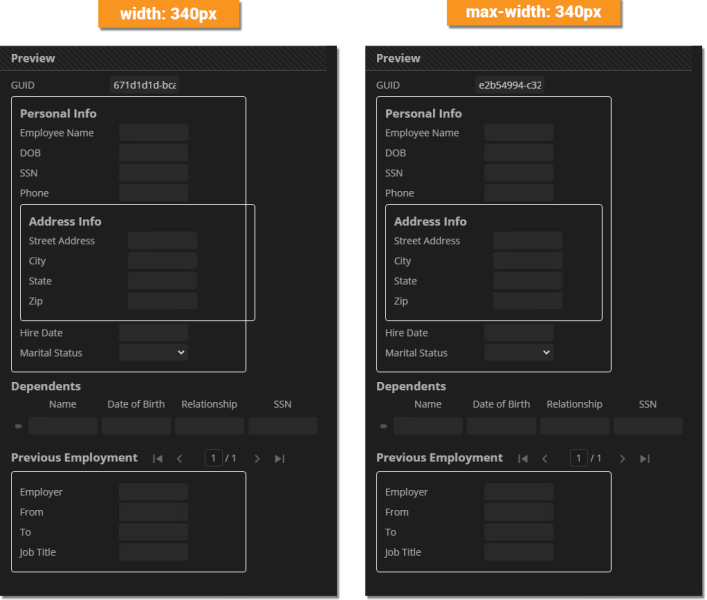Click Dependents Relationship cell in left preview
This screenshot has width=707, height=600.
coord(210,426)
